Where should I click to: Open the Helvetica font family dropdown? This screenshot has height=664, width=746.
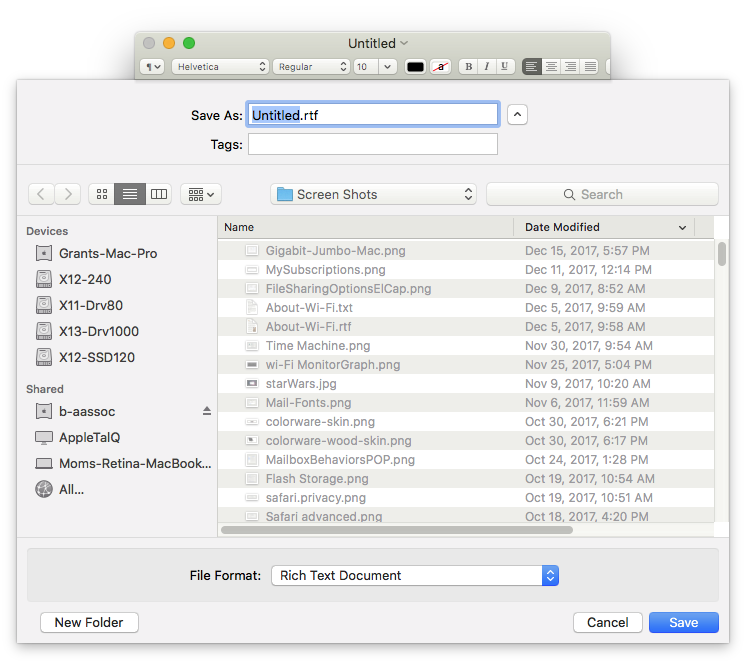coord(220,67)
